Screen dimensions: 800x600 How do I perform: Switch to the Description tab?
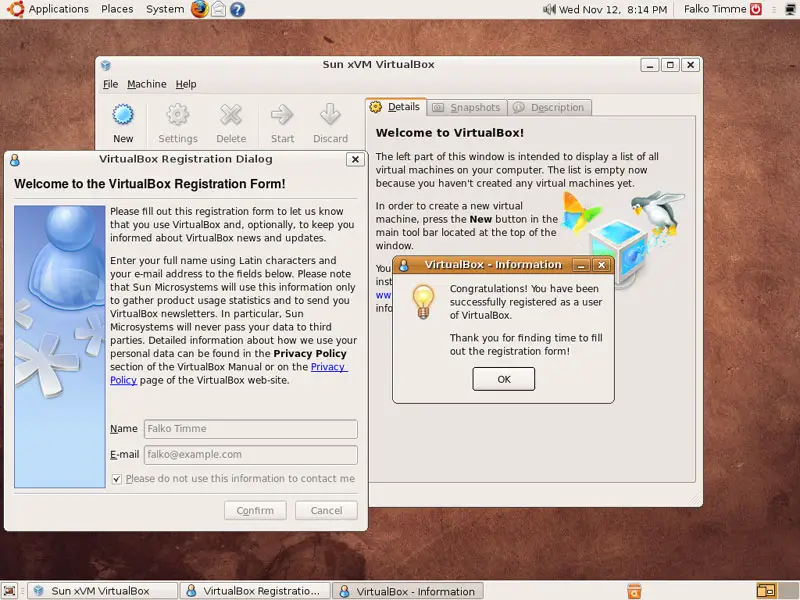click(549, 108)
